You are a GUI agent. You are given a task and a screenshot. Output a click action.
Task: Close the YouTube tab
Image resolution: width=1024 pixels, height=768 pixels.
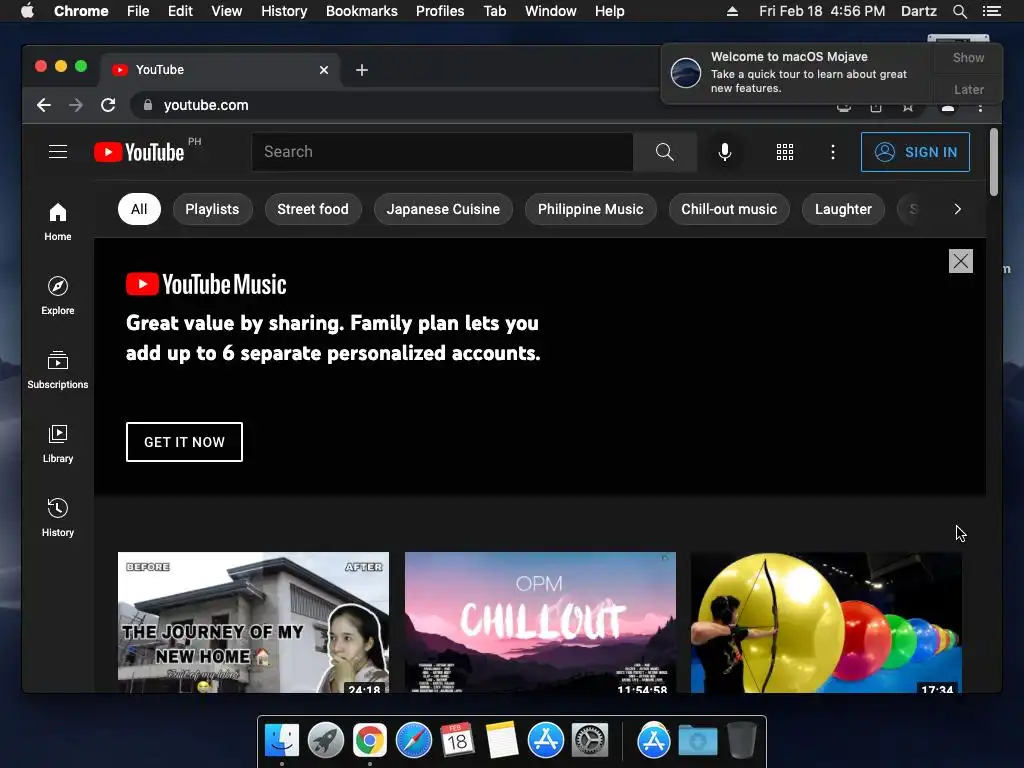(x=324, y=70)
